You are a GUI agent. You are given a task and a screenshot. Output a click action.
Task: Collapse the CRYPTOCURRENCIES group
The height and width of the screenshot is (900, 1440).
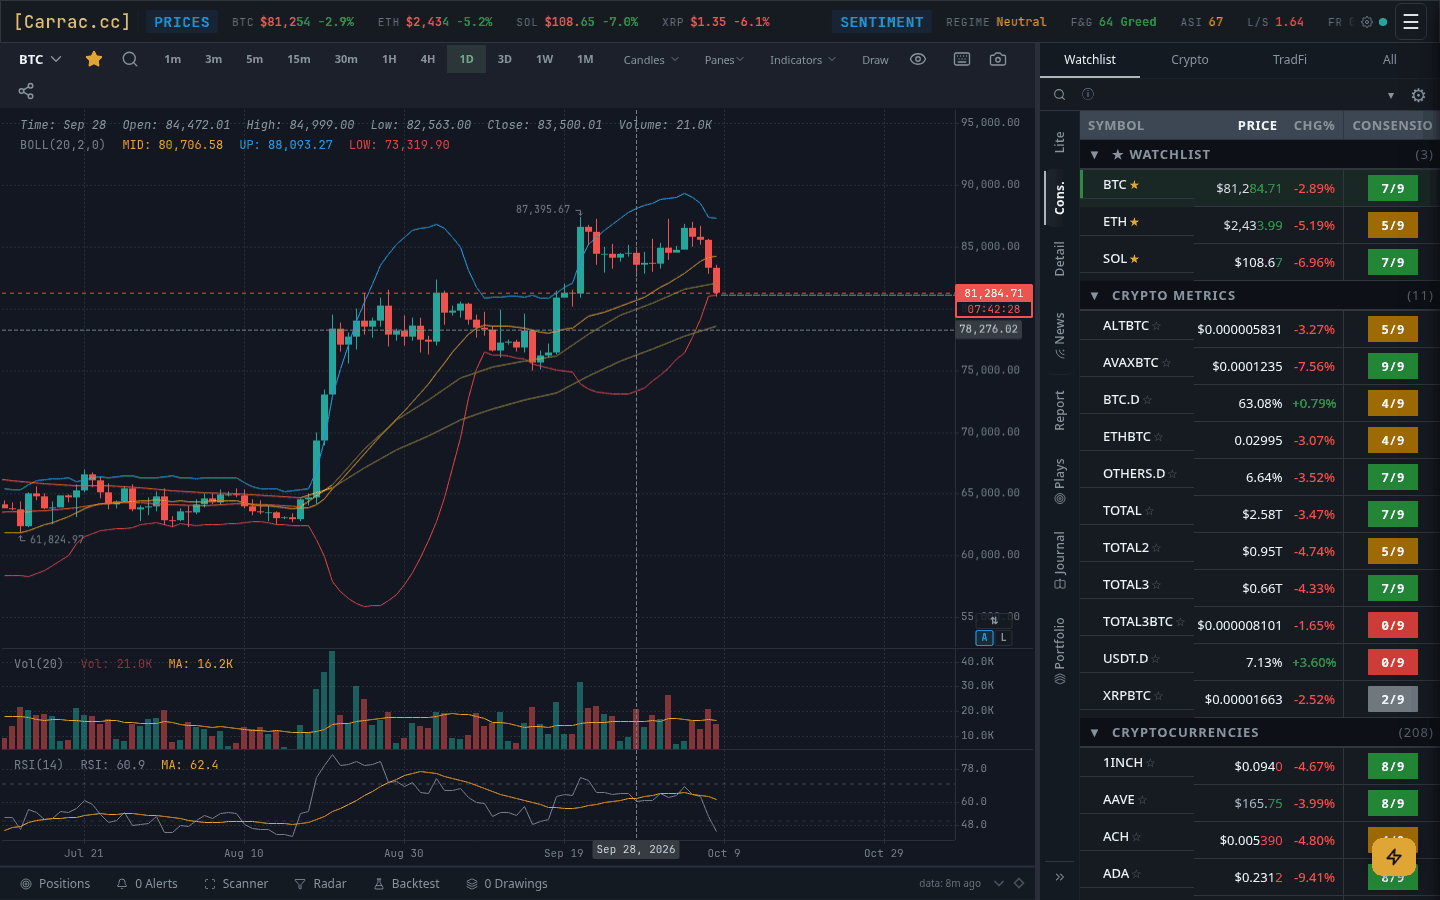tap(1094, 733)
